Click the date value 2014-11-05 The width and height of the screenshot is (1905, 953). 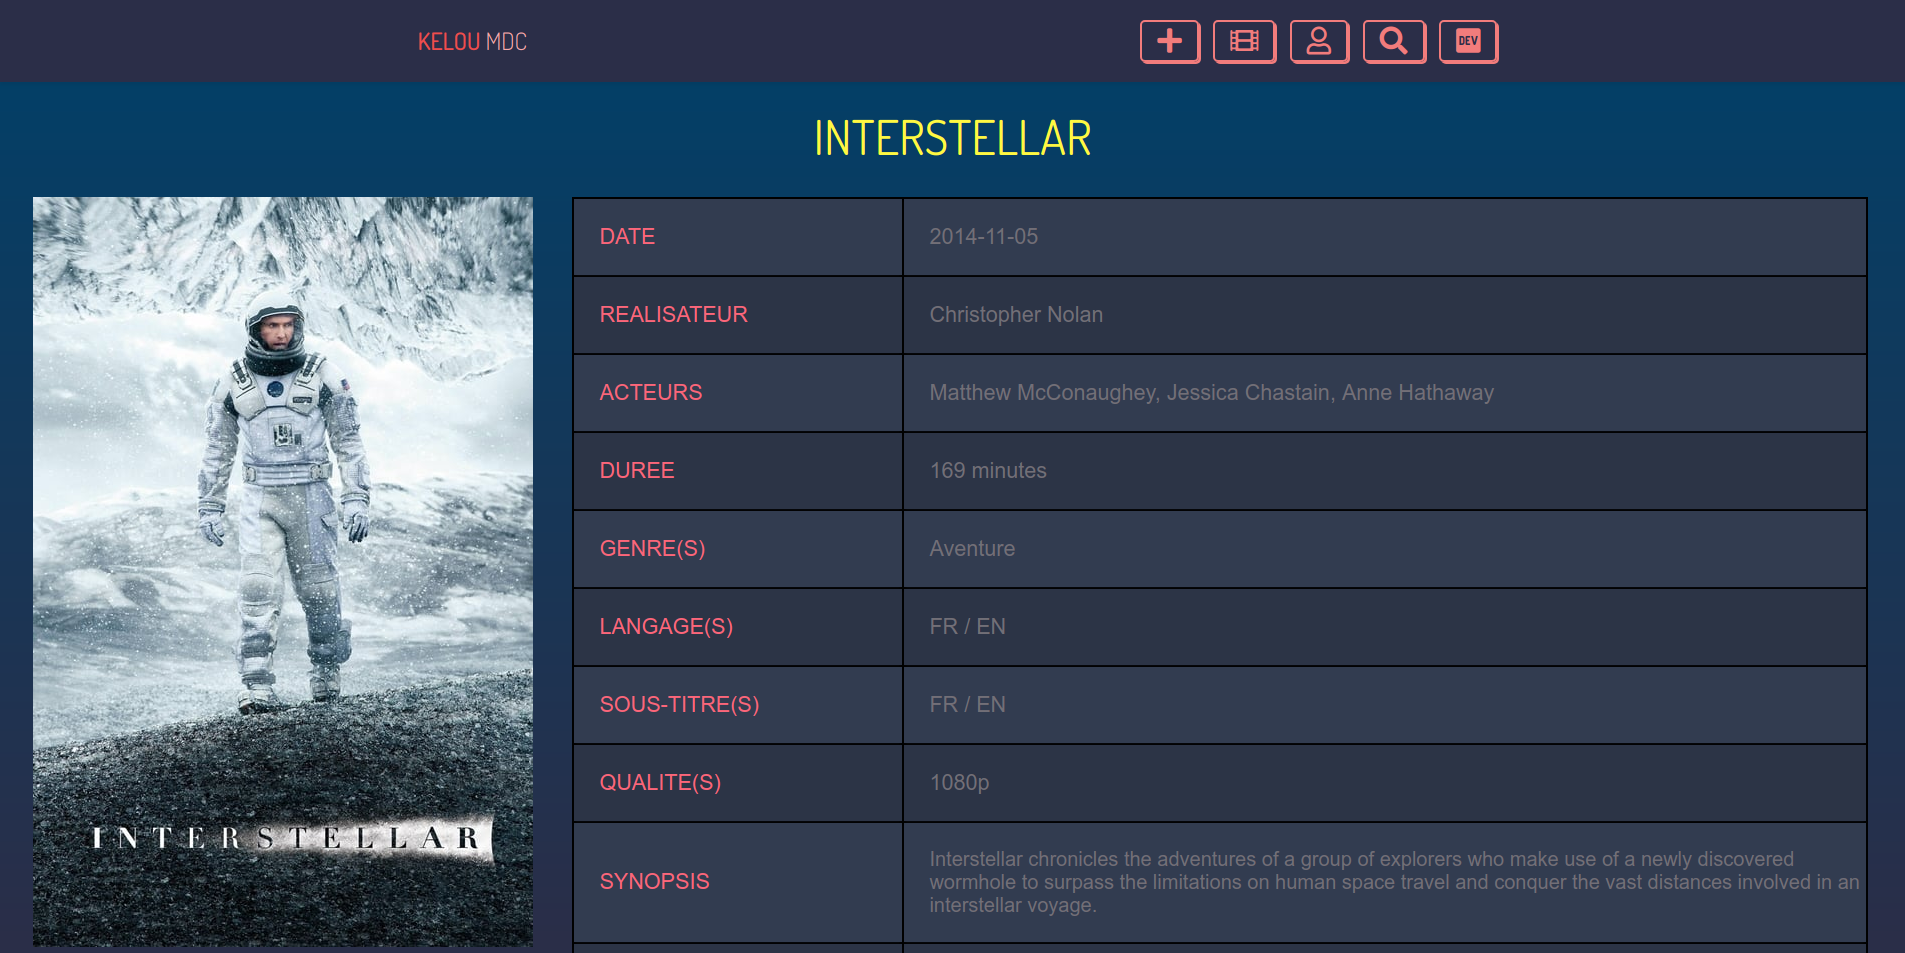pos(984,237)
